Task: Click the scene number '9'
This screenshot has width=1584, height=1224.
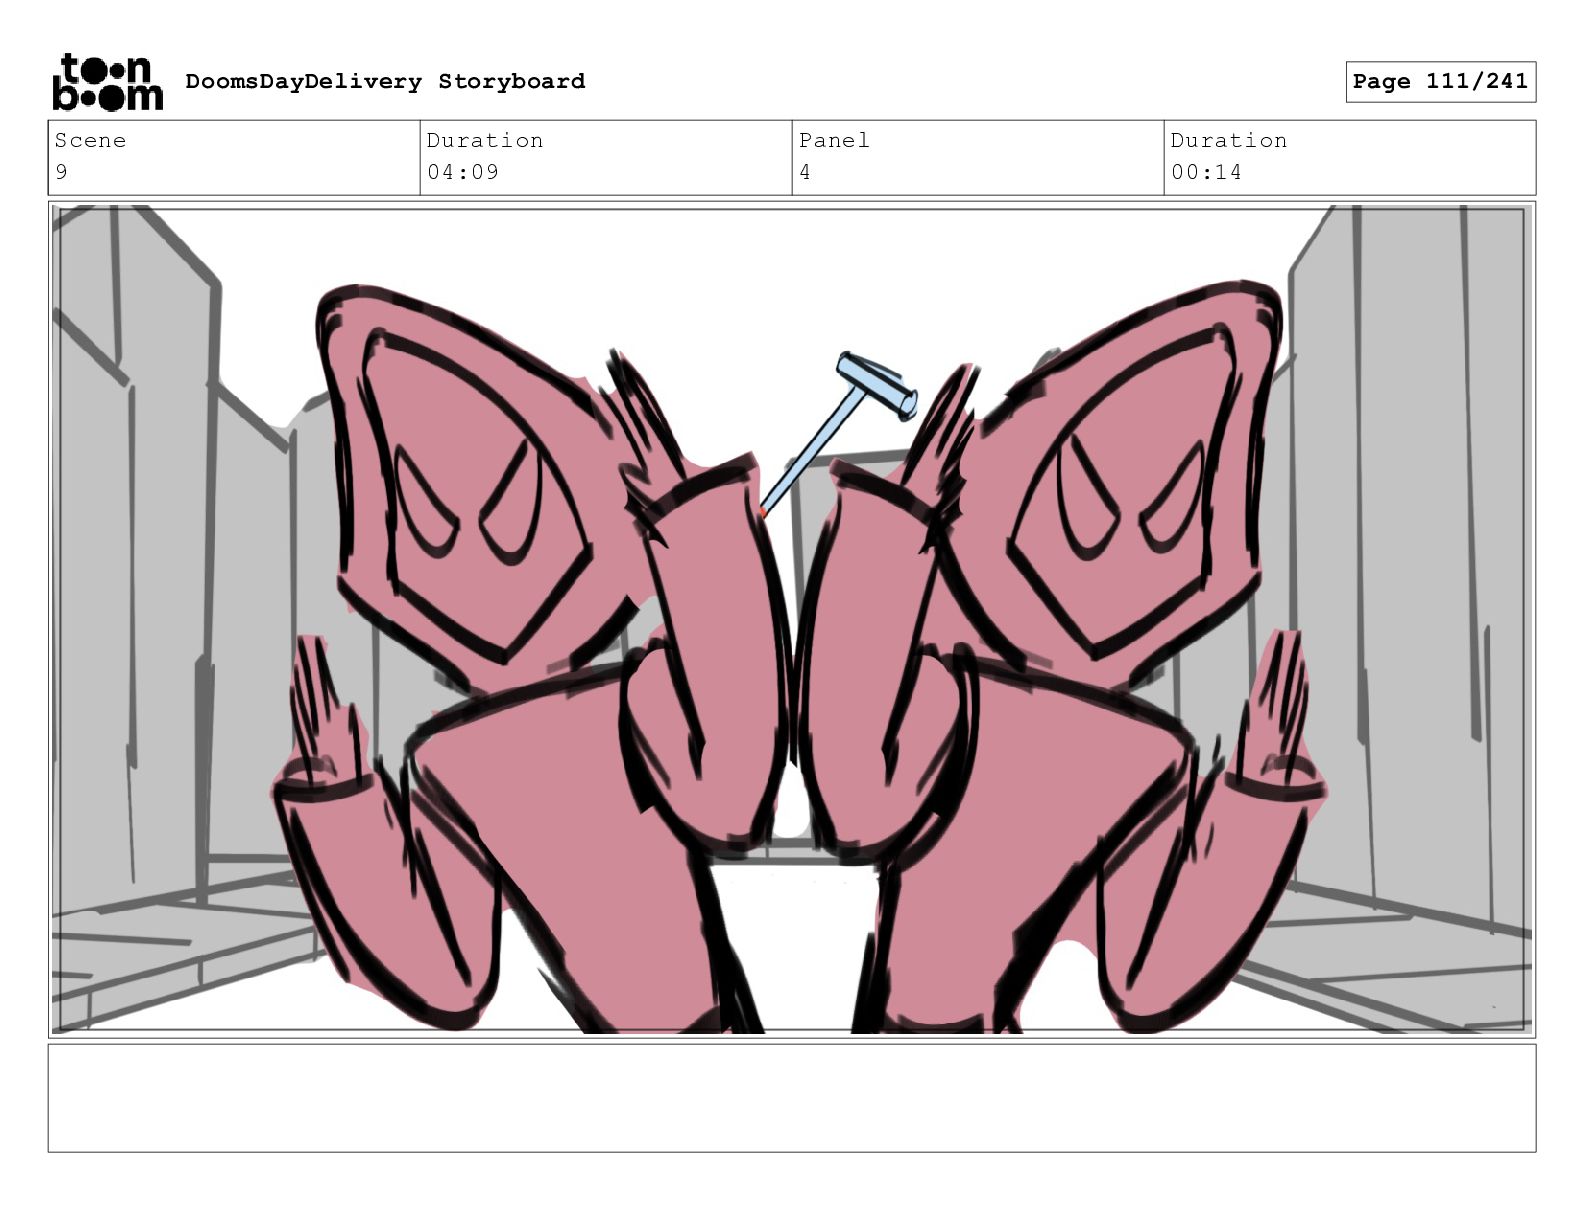Action: coord(61,172)
